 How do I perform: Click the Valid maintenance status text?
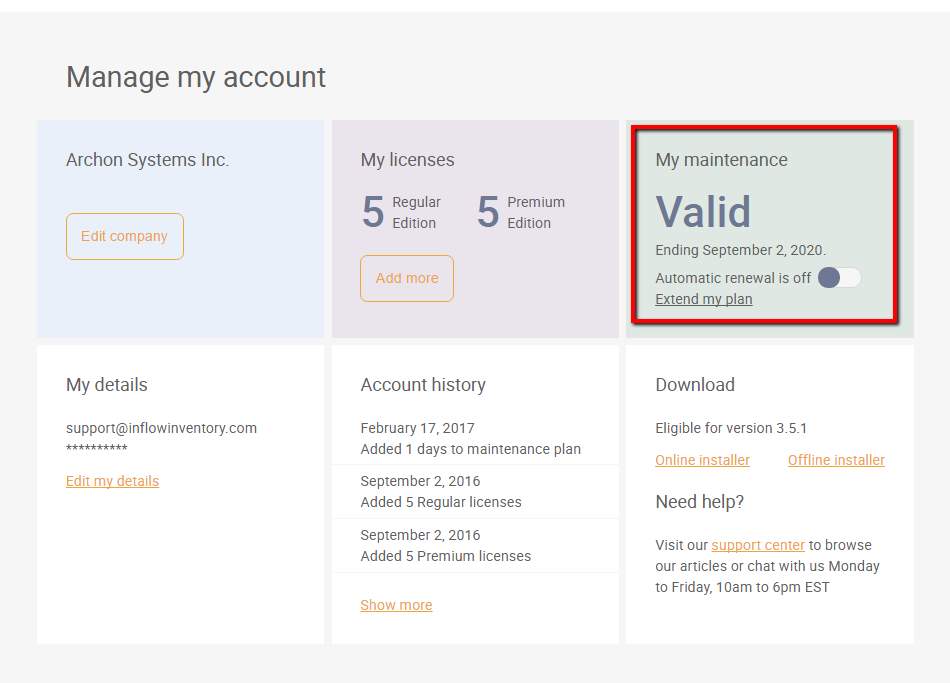tap(703, 212)
